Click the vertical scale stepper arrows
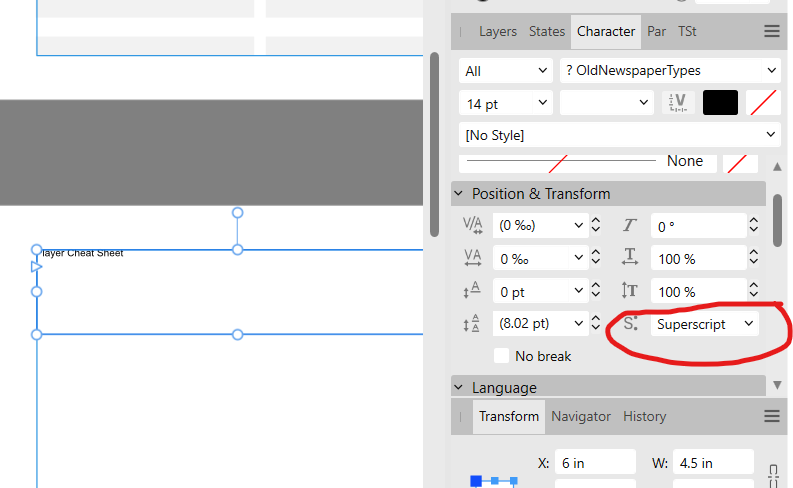 pyautogui.click(x=754, y=291)
